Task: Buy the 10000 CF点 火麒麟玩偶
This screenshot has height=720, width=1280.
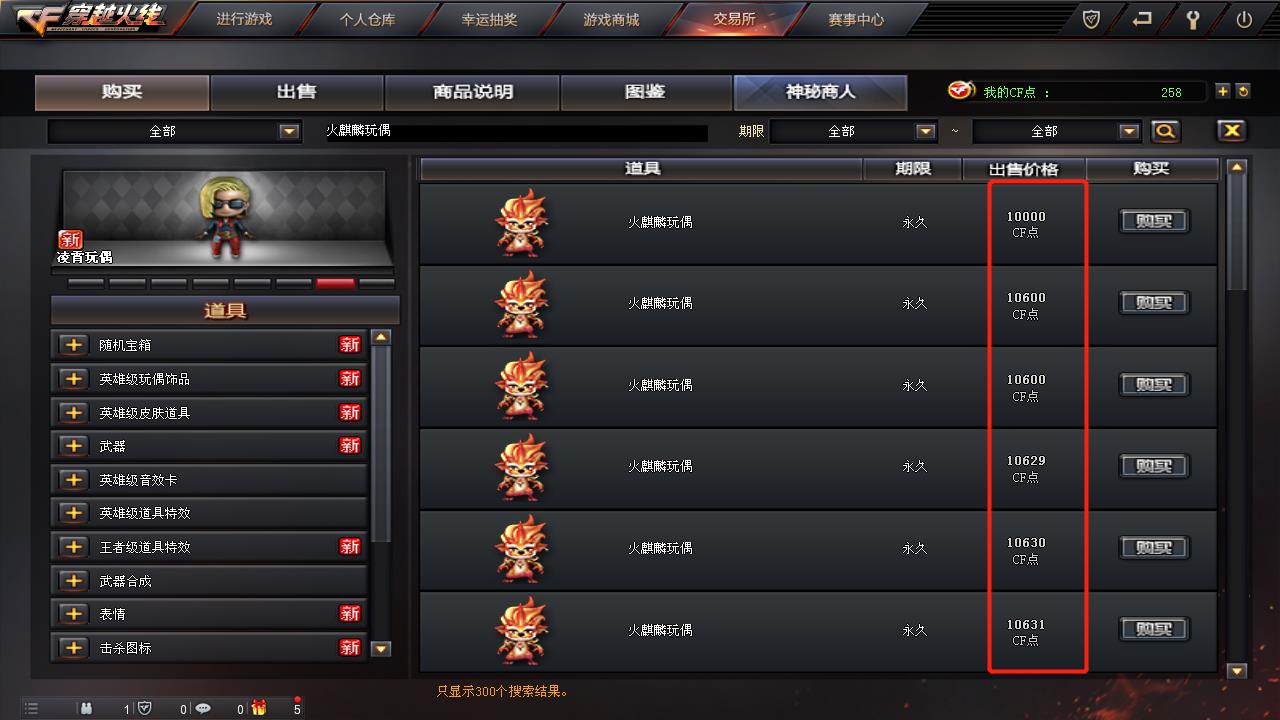Action: (1154, 221)
